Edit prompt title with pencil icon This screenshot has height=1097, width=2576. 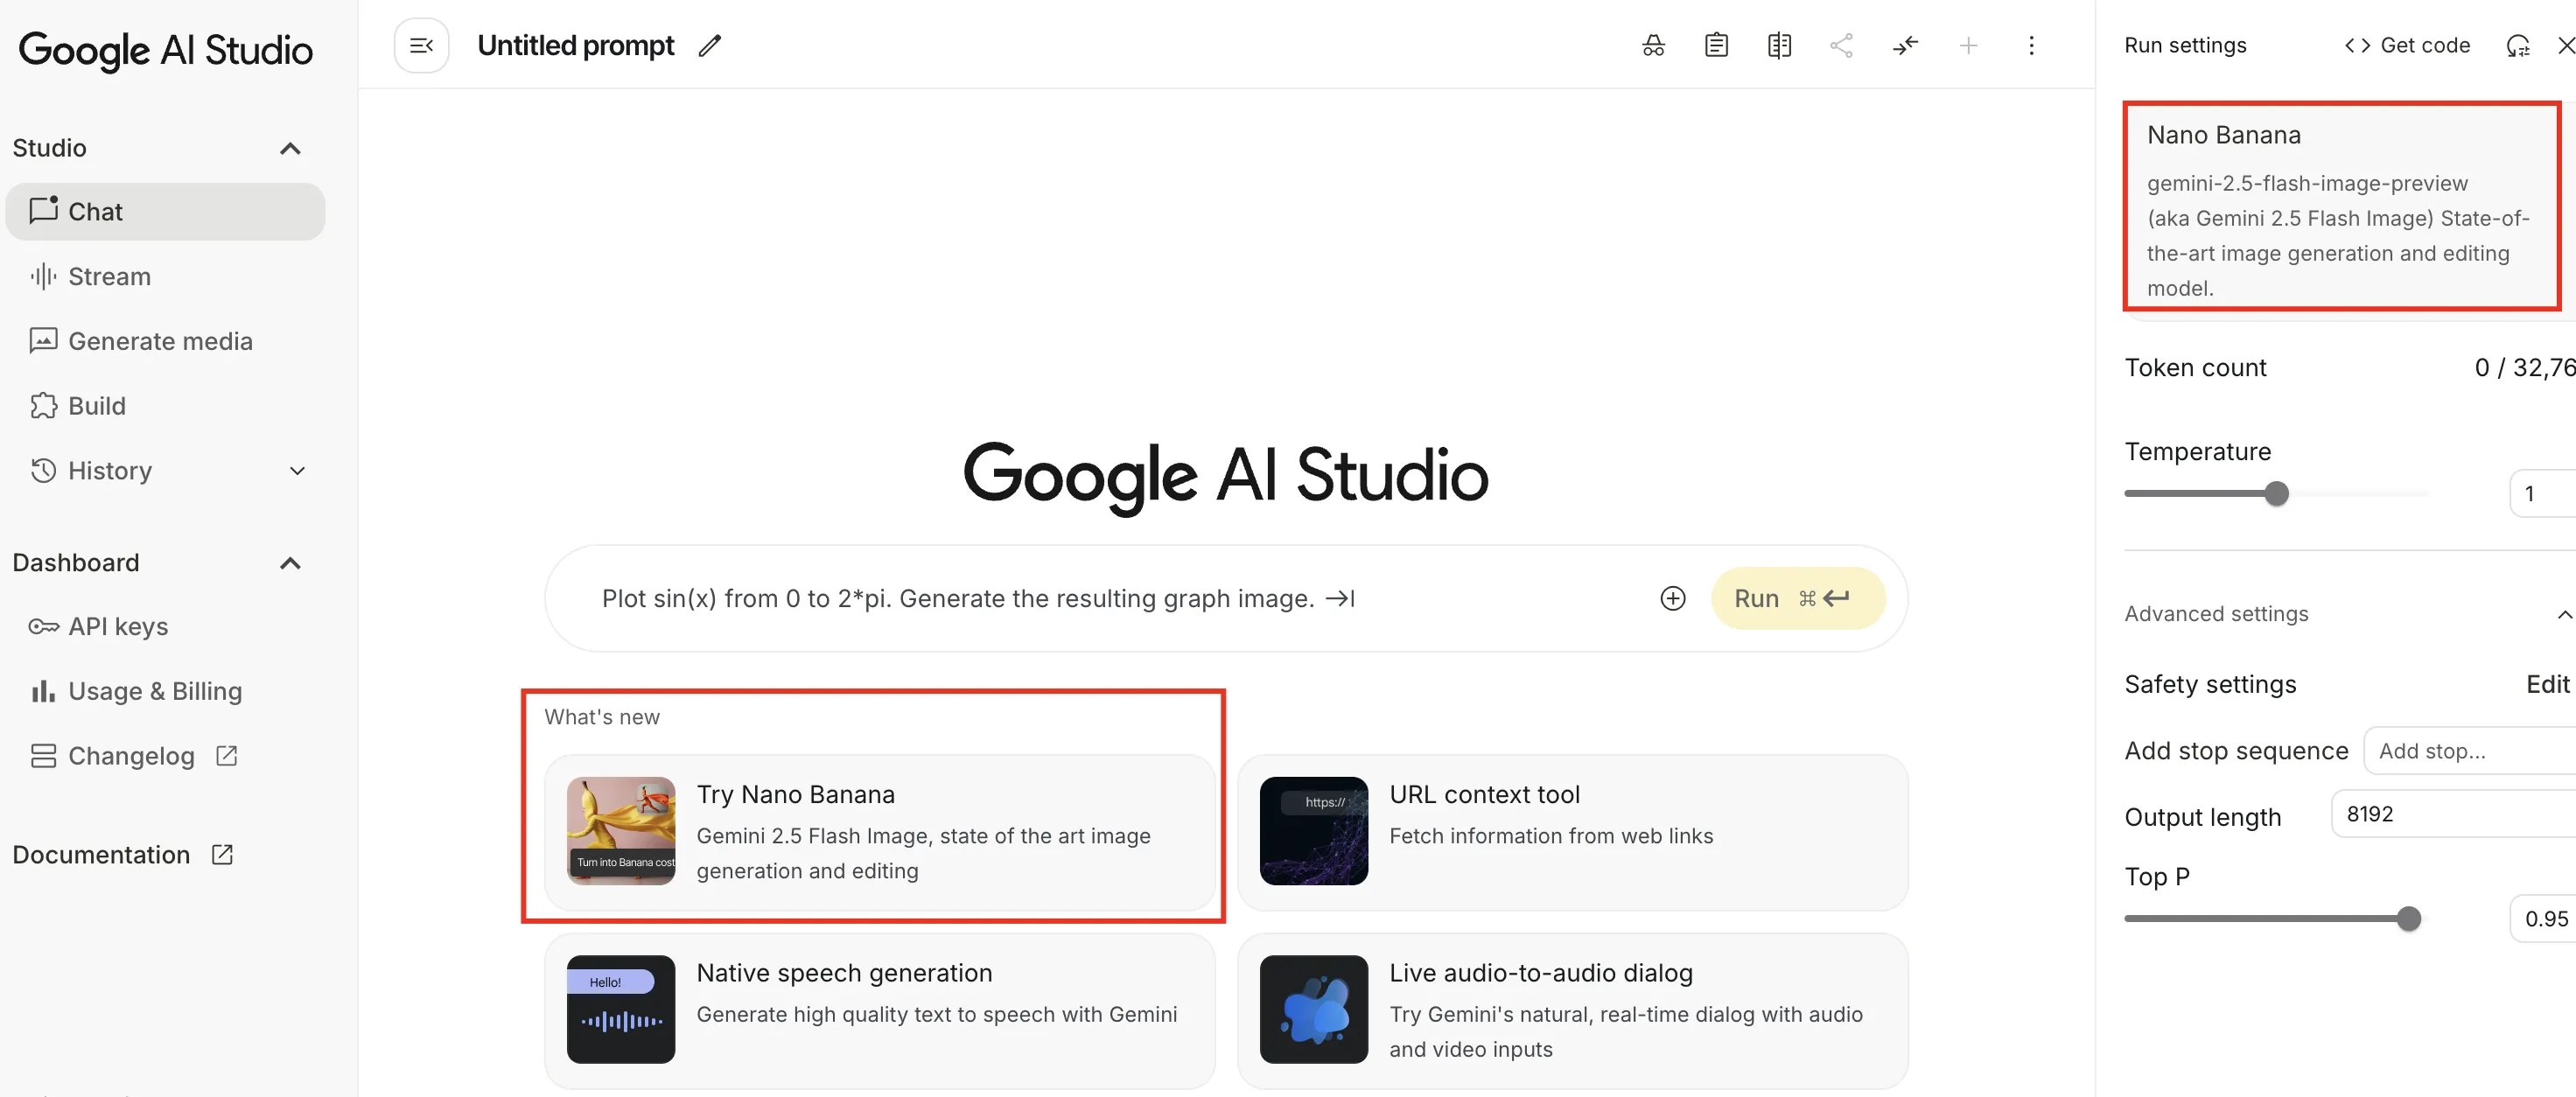[x=710, y=46]
